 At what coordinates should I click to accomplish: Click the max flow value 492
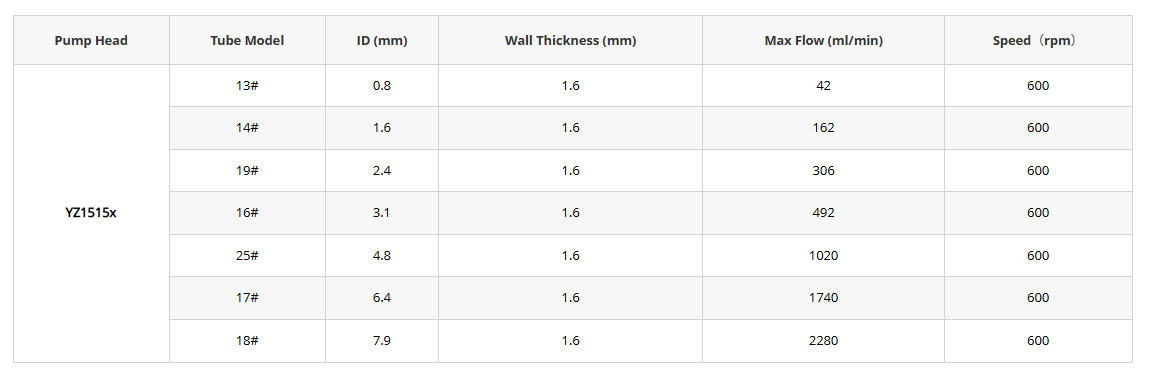pyautogui.click(x=823, y=213)
